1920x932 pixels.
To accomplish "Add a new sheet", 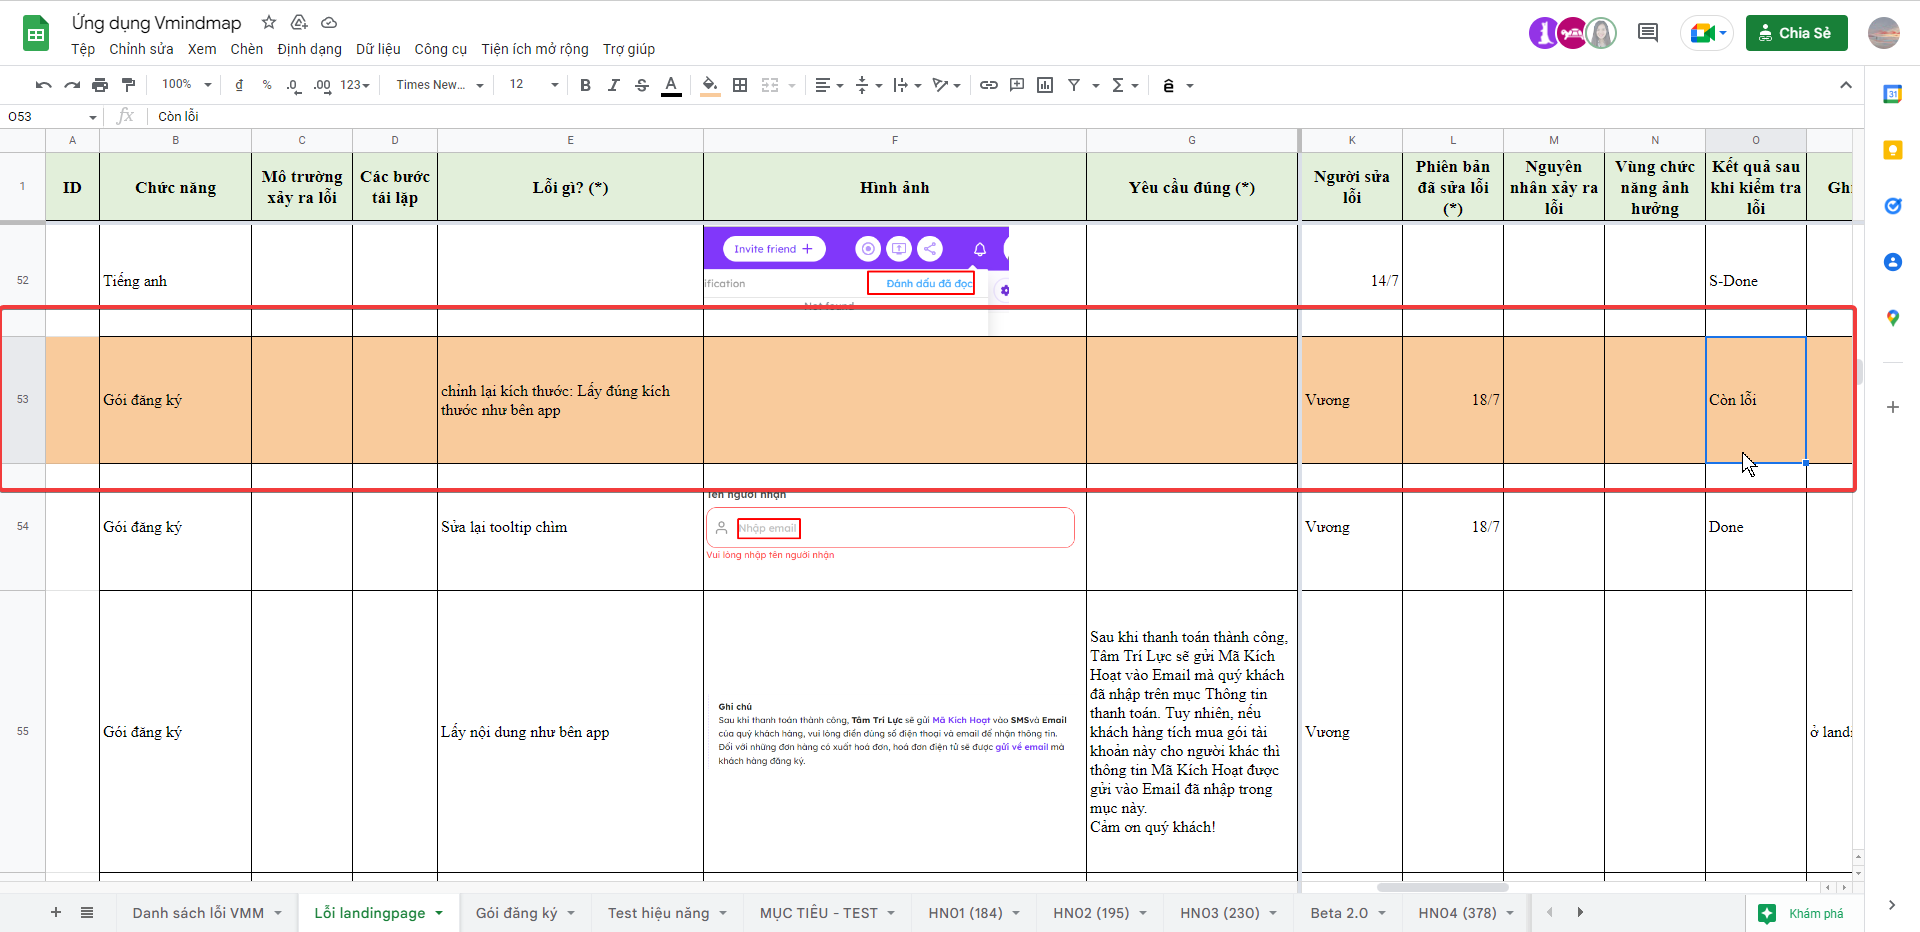I will click(x=56, y=912).
